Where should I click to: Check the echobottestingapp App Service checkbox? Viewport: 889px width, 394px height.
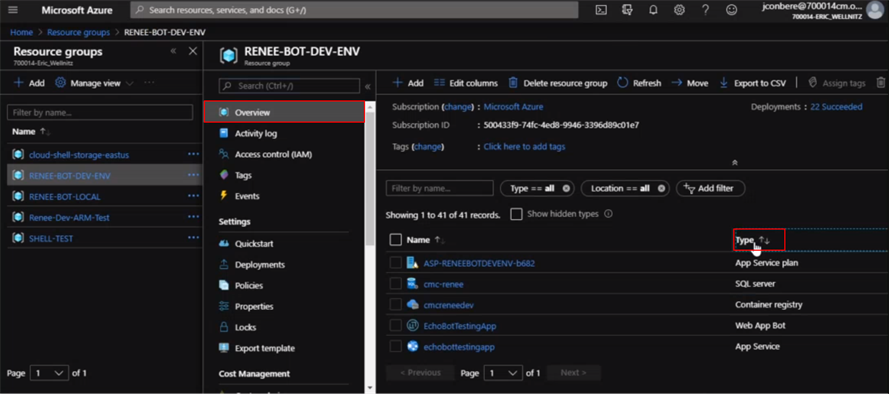[x=396, y=346]
